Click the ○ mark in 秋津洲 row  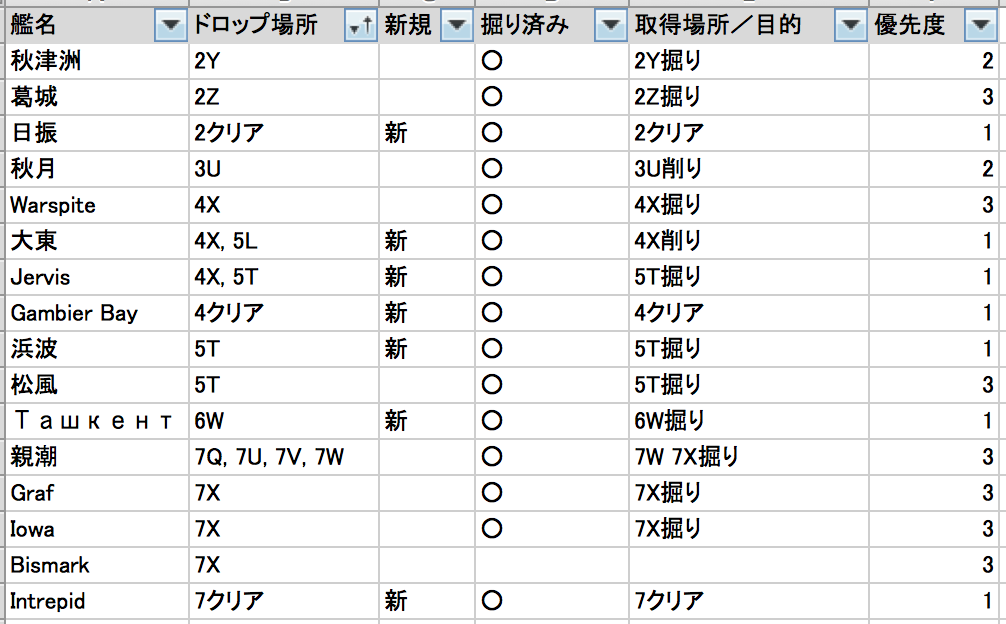pos(492,61)
